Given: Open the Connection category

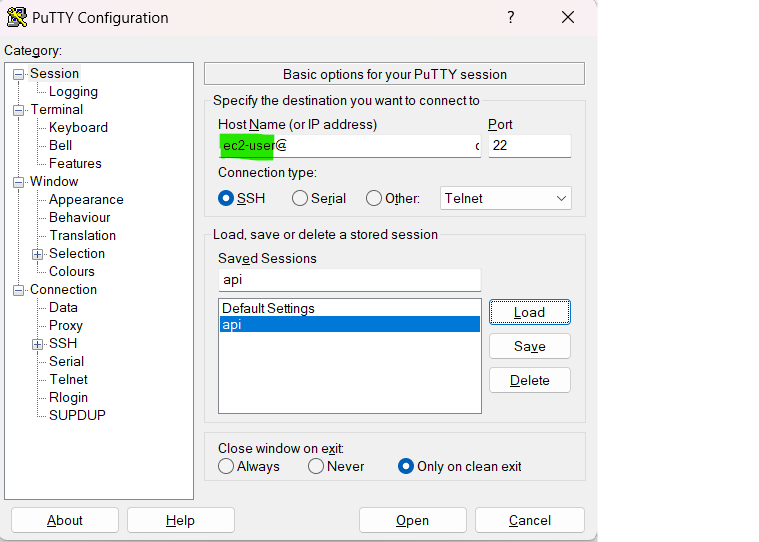Looking at the screenshot, I should point(63,289).
